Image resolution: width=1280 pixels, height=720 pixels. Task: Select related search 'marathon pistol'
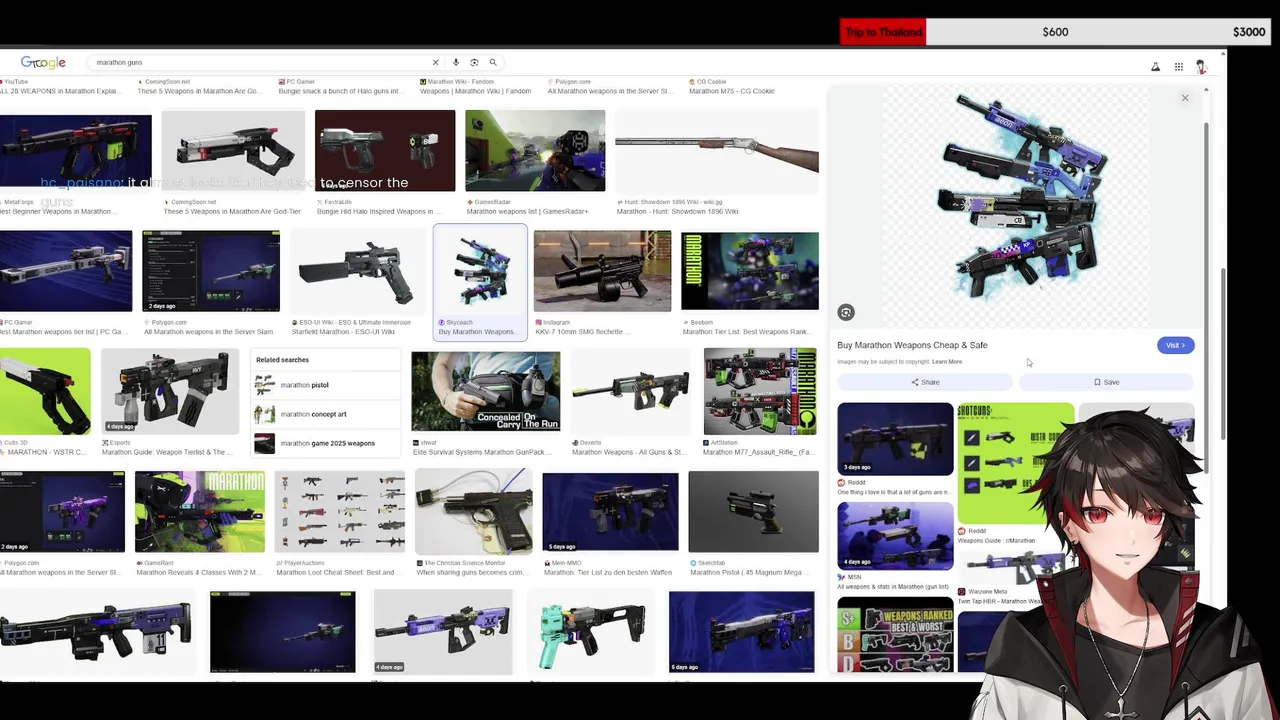pos(326,385)
